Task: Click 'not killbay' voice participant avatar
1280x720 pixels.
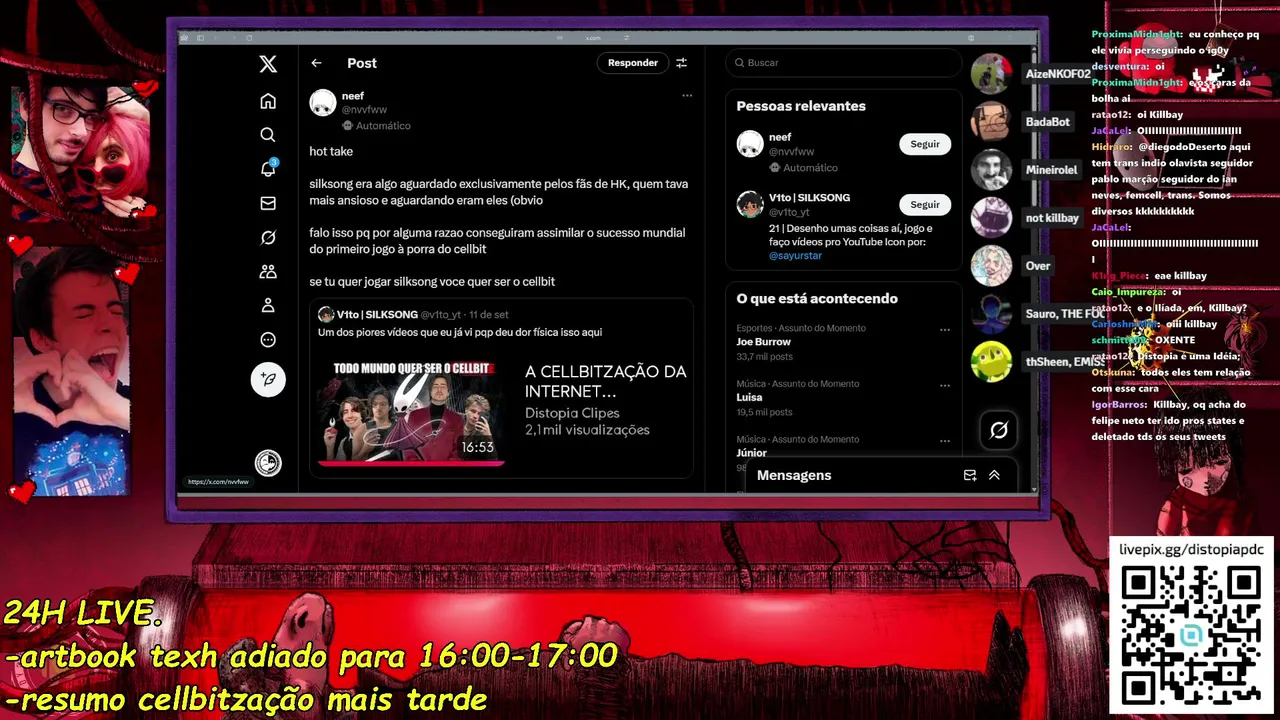Action: point(991,218)
